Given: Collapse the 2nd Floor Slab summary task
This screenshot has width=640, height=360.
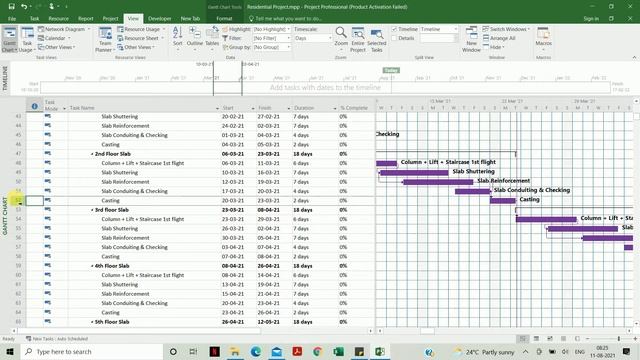Looking at the screenshot, I should click(92, 154).
